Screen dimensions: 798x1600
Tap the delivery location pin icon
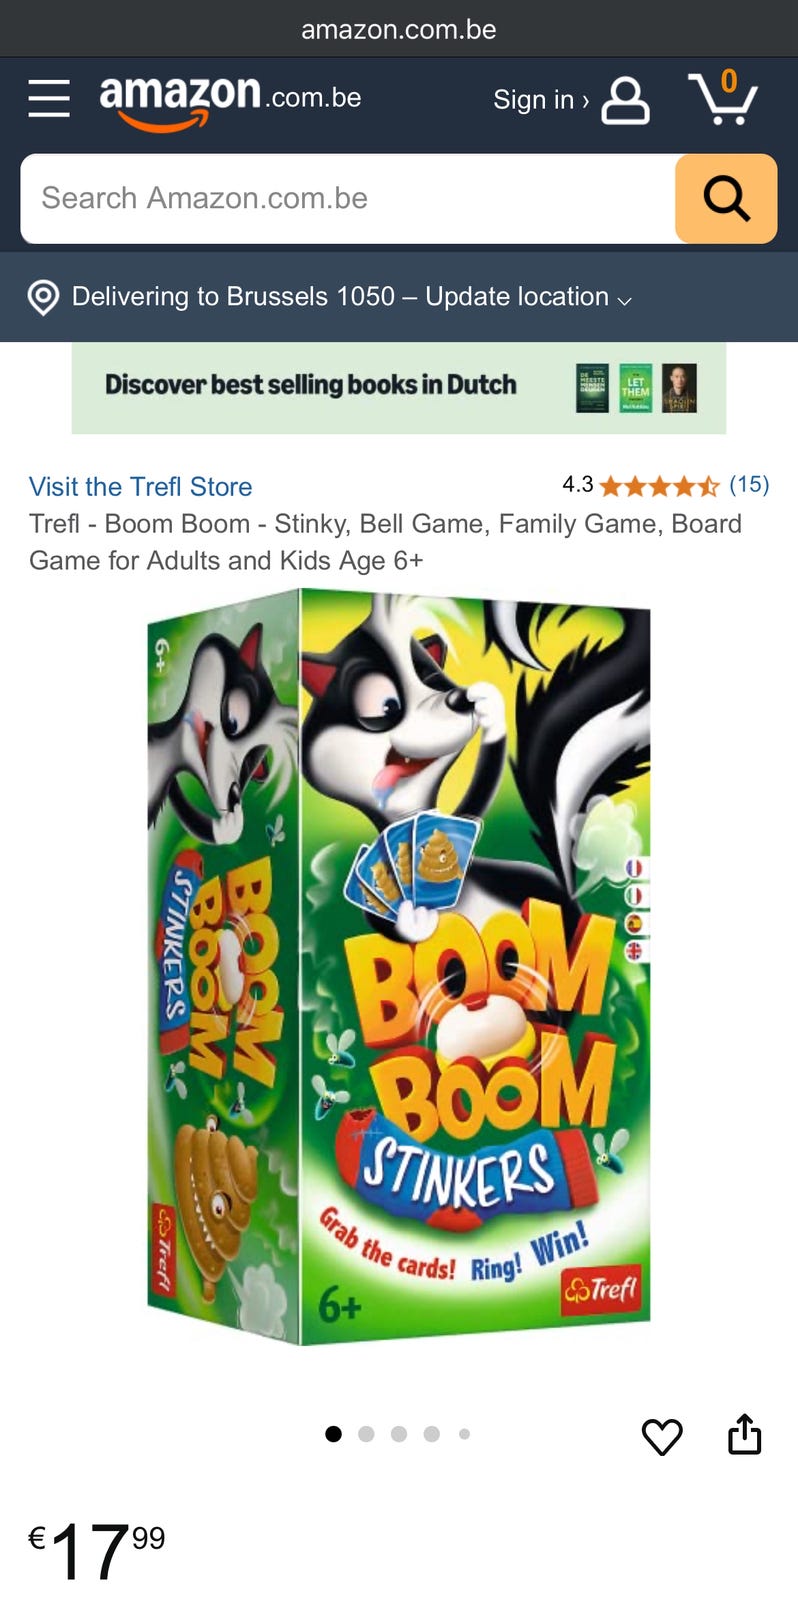pyautogui.click(x=43, y=297)
